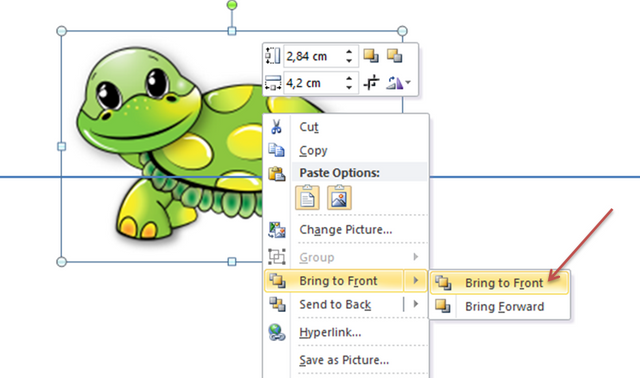Click the shape width icon in mini toolbar
This screenshot has width=640, height=378.
click(273, 83)
